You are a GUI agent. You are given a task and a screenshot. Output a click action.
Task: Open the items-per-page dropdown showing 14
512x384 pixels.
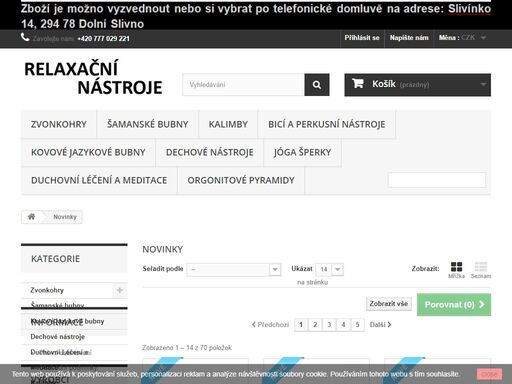(329, 269)
